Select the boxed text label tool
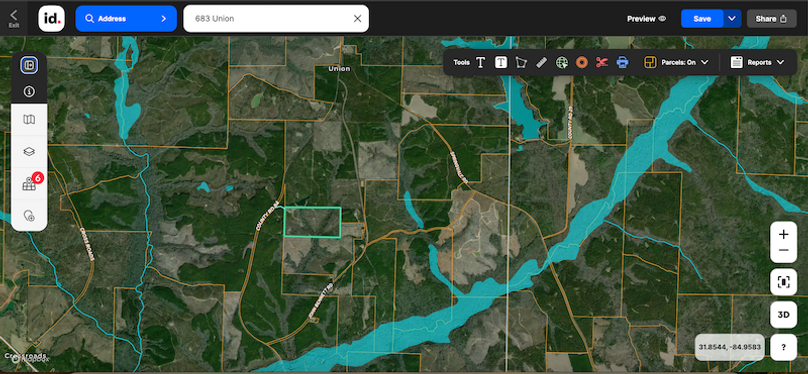Screen dimensions: 808x374 click(x=501, y=62)
